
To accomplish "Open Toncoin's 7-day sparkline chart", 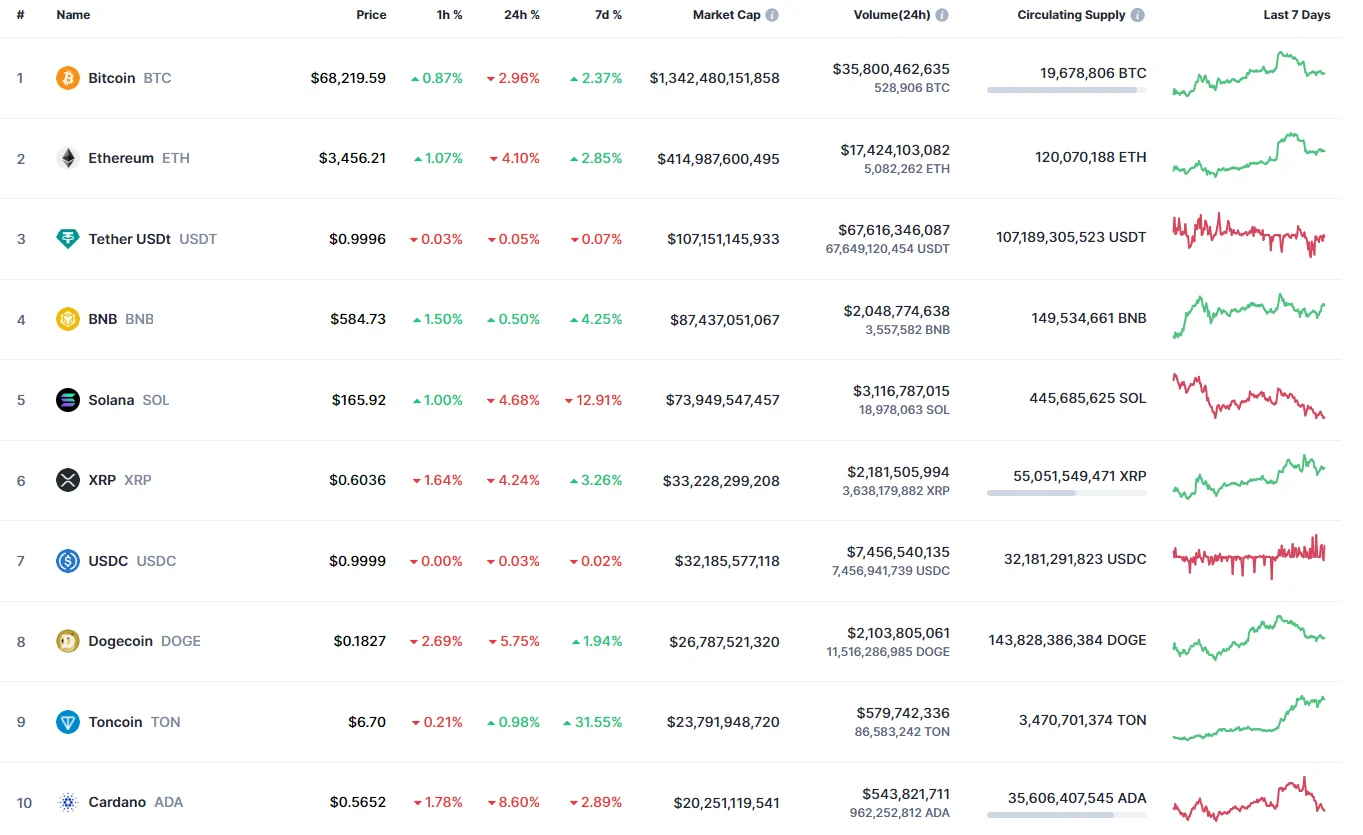I will 1248,719.
